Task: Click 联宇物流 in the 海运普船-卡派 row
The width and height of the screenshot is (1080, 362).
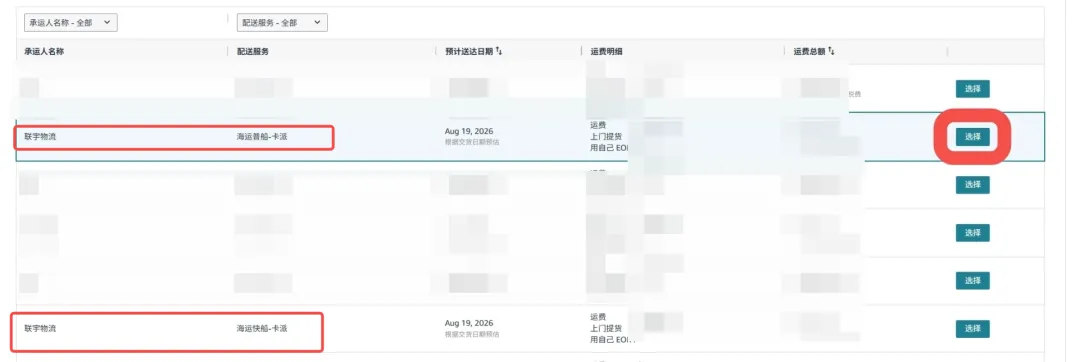Action: click(x=40, y=136)
